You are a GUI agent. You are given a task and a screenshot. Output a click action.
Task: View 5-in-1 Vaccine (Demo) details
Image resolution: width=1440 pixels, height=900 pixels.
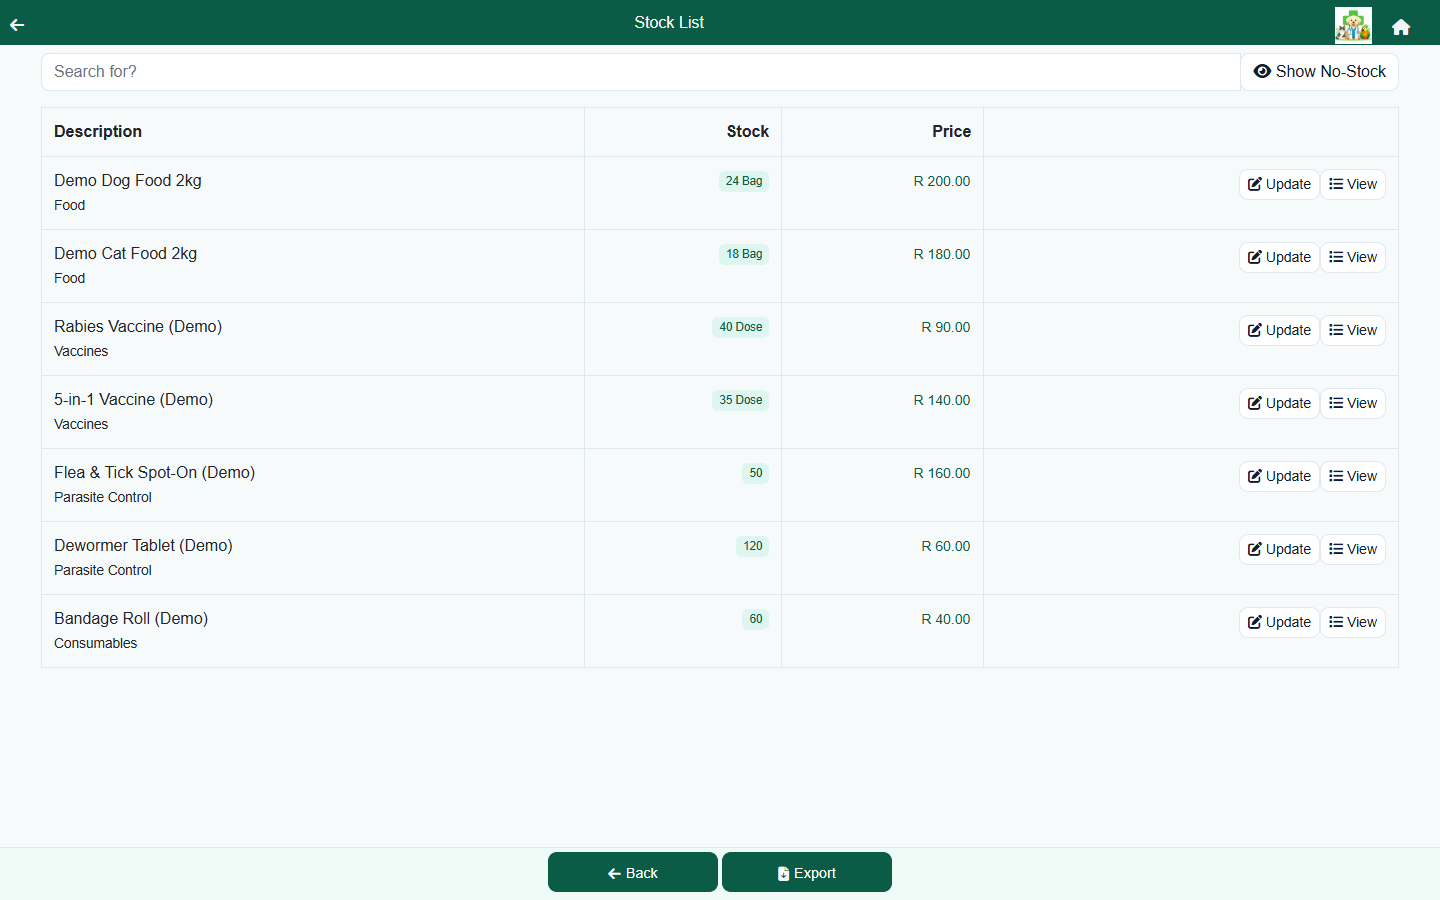click(x=1353, y=403)
